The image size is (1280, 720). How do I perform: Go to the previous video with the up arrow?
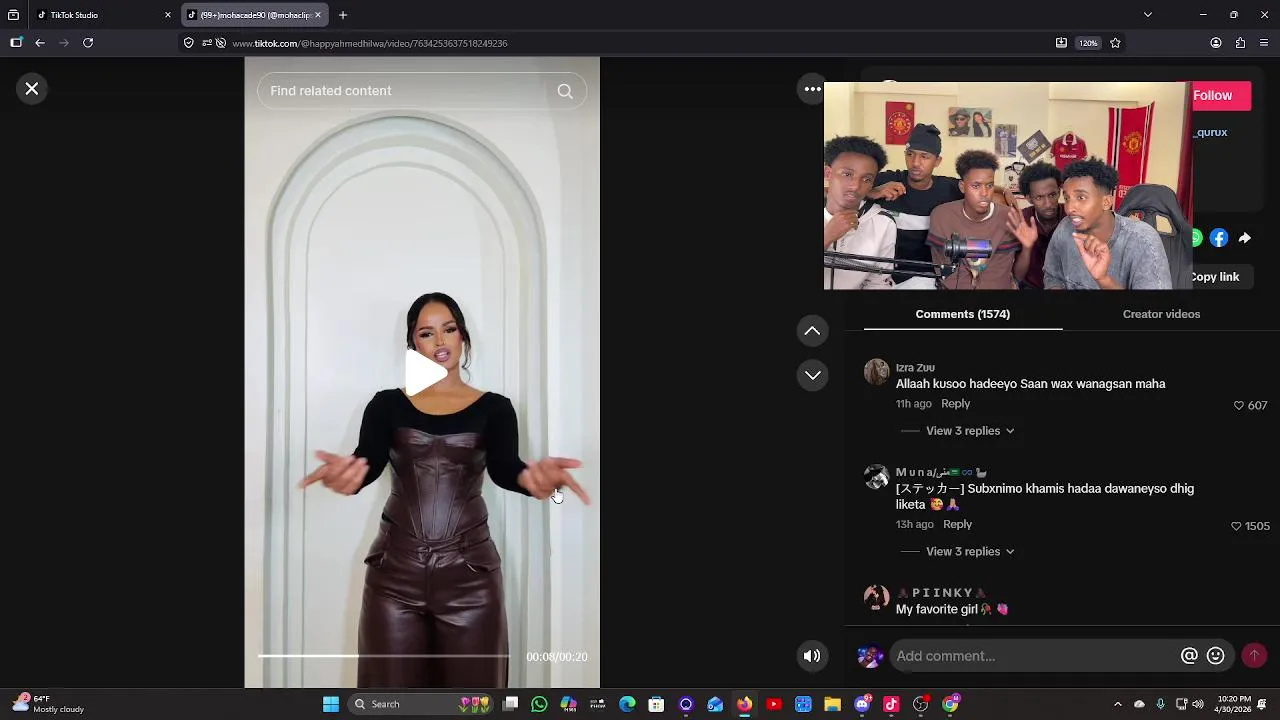[x=812, y=331]
